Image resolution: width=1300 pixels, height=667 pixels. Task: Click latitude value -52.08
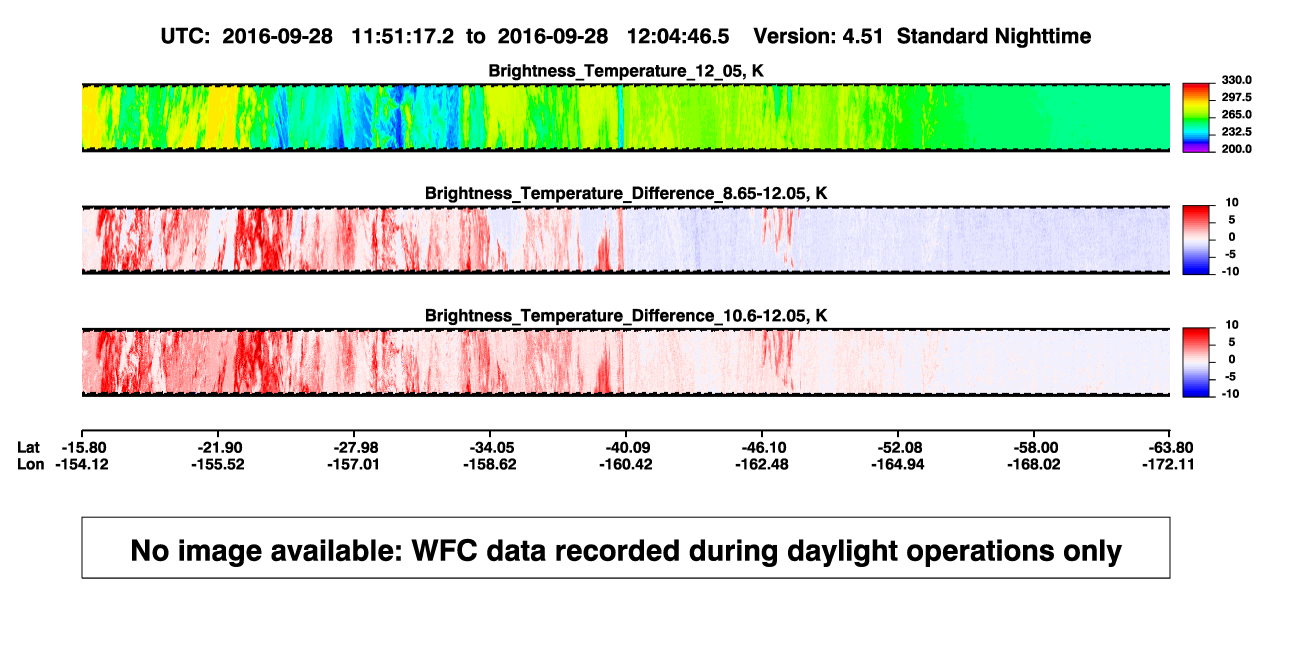pos(898,447)
